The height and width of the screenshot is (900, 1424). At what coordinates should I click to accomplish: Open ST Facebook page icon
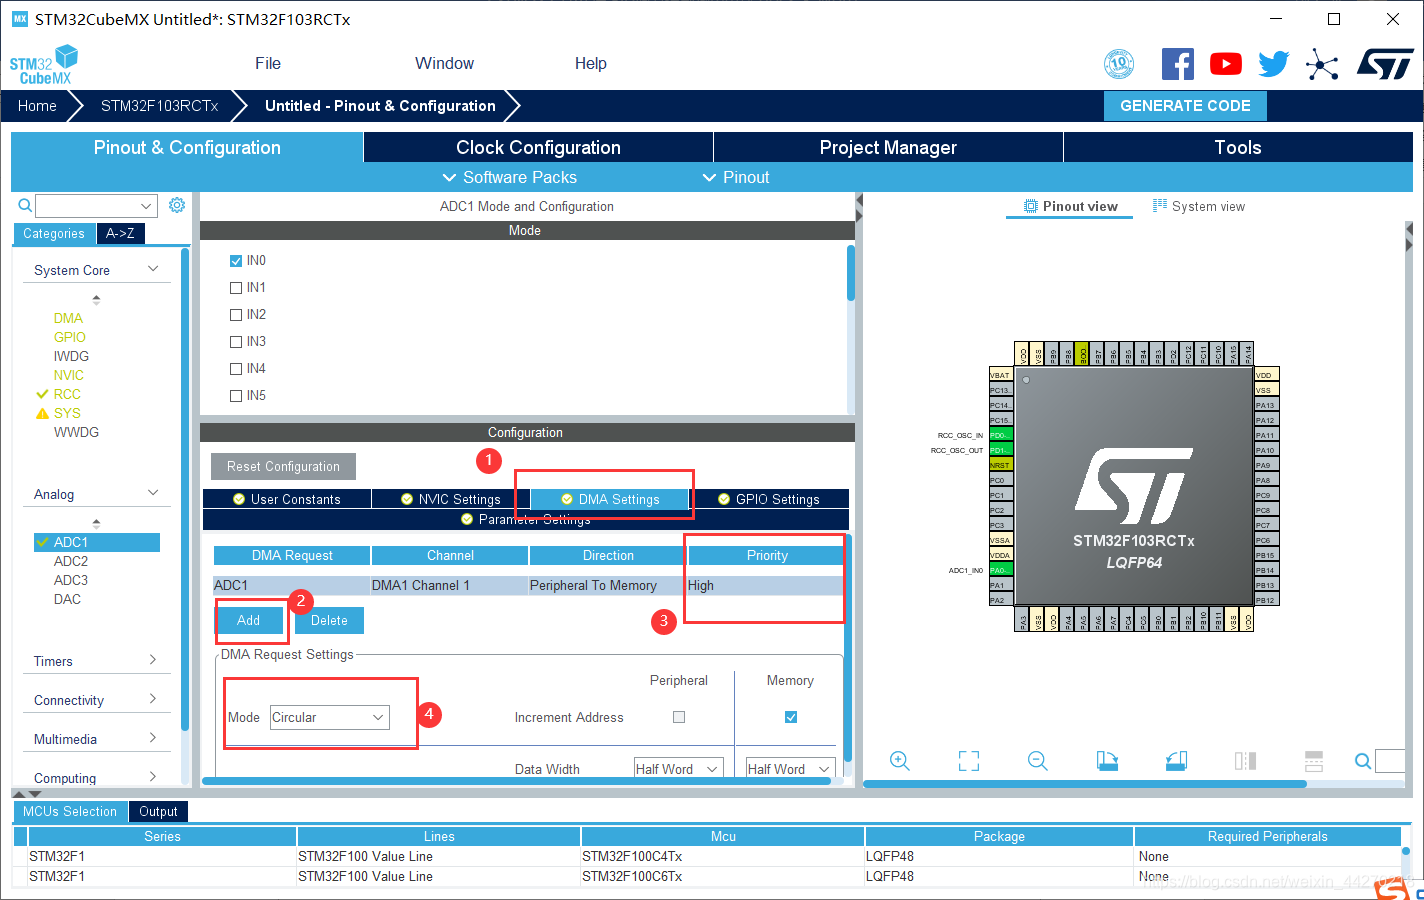click(1178, 64)
